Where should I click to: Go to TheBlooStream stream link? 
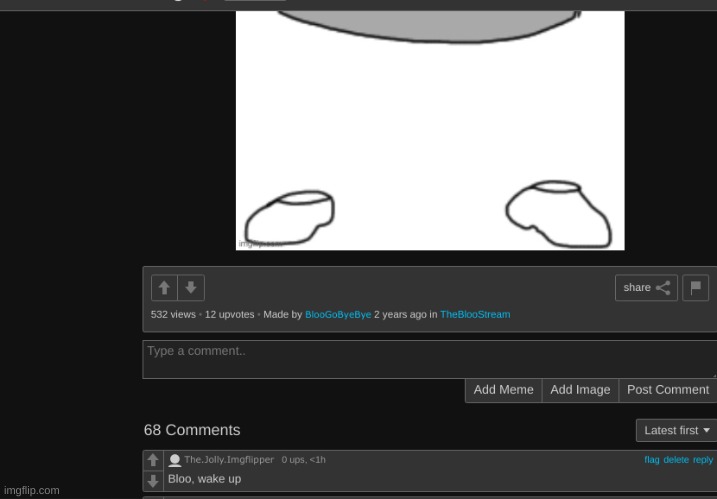tap(475, 314)
